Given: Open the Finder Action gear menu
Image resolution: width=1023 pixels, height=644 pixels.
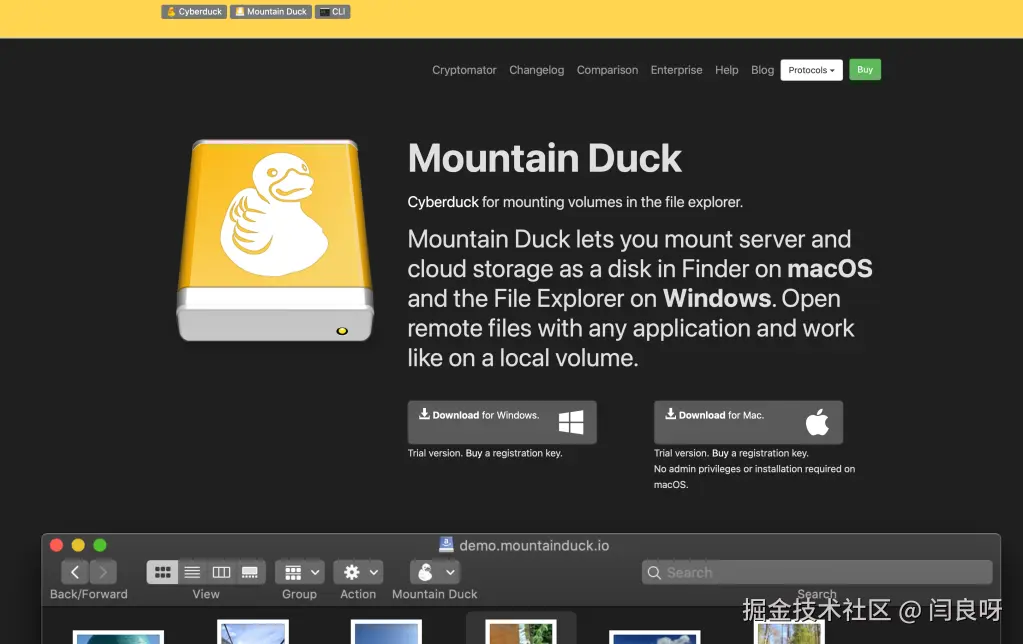Looking at the screenshot, I should pyautogui.click(x=358, y=572).
